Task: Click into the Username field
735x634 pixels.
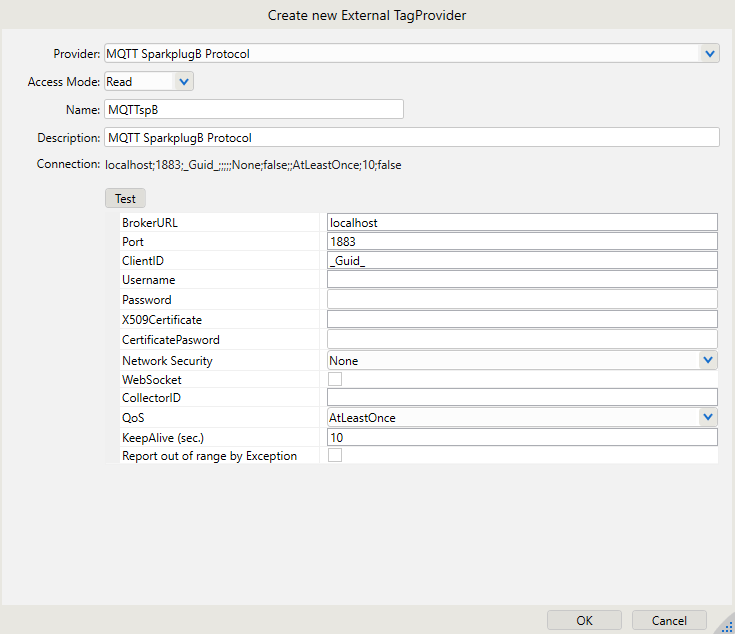Action: (522, 280)
